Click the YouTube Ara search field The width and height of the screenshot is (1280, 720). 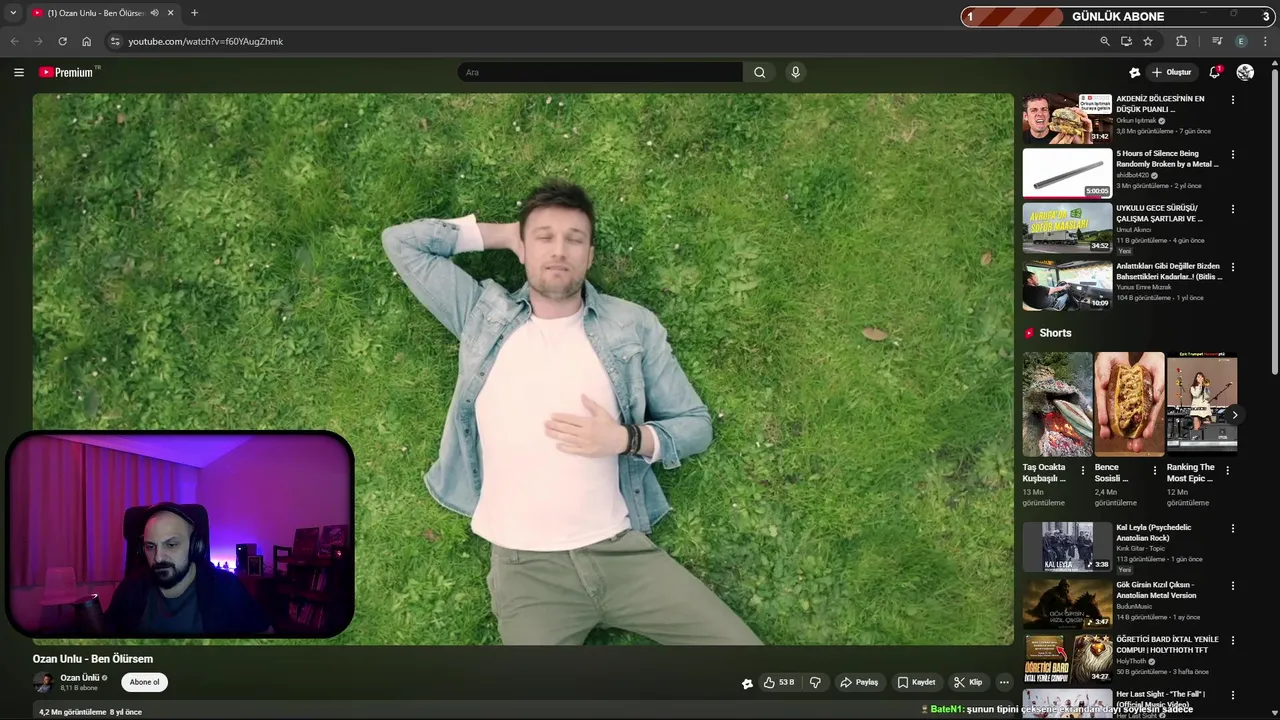[x=600, y=72]
